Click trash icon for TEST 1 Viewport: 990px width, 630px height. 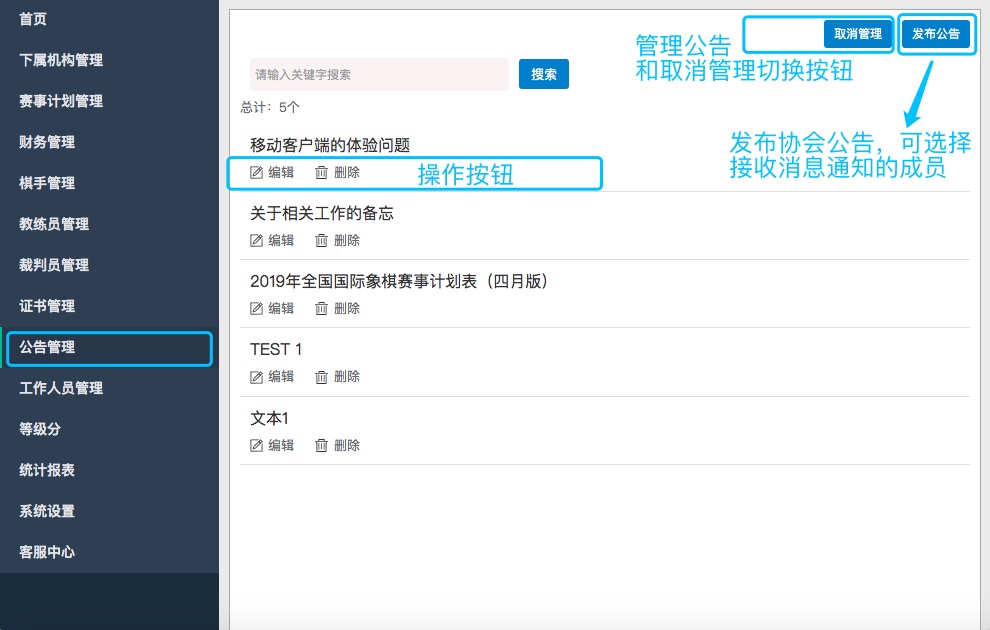tap(321, 377)
